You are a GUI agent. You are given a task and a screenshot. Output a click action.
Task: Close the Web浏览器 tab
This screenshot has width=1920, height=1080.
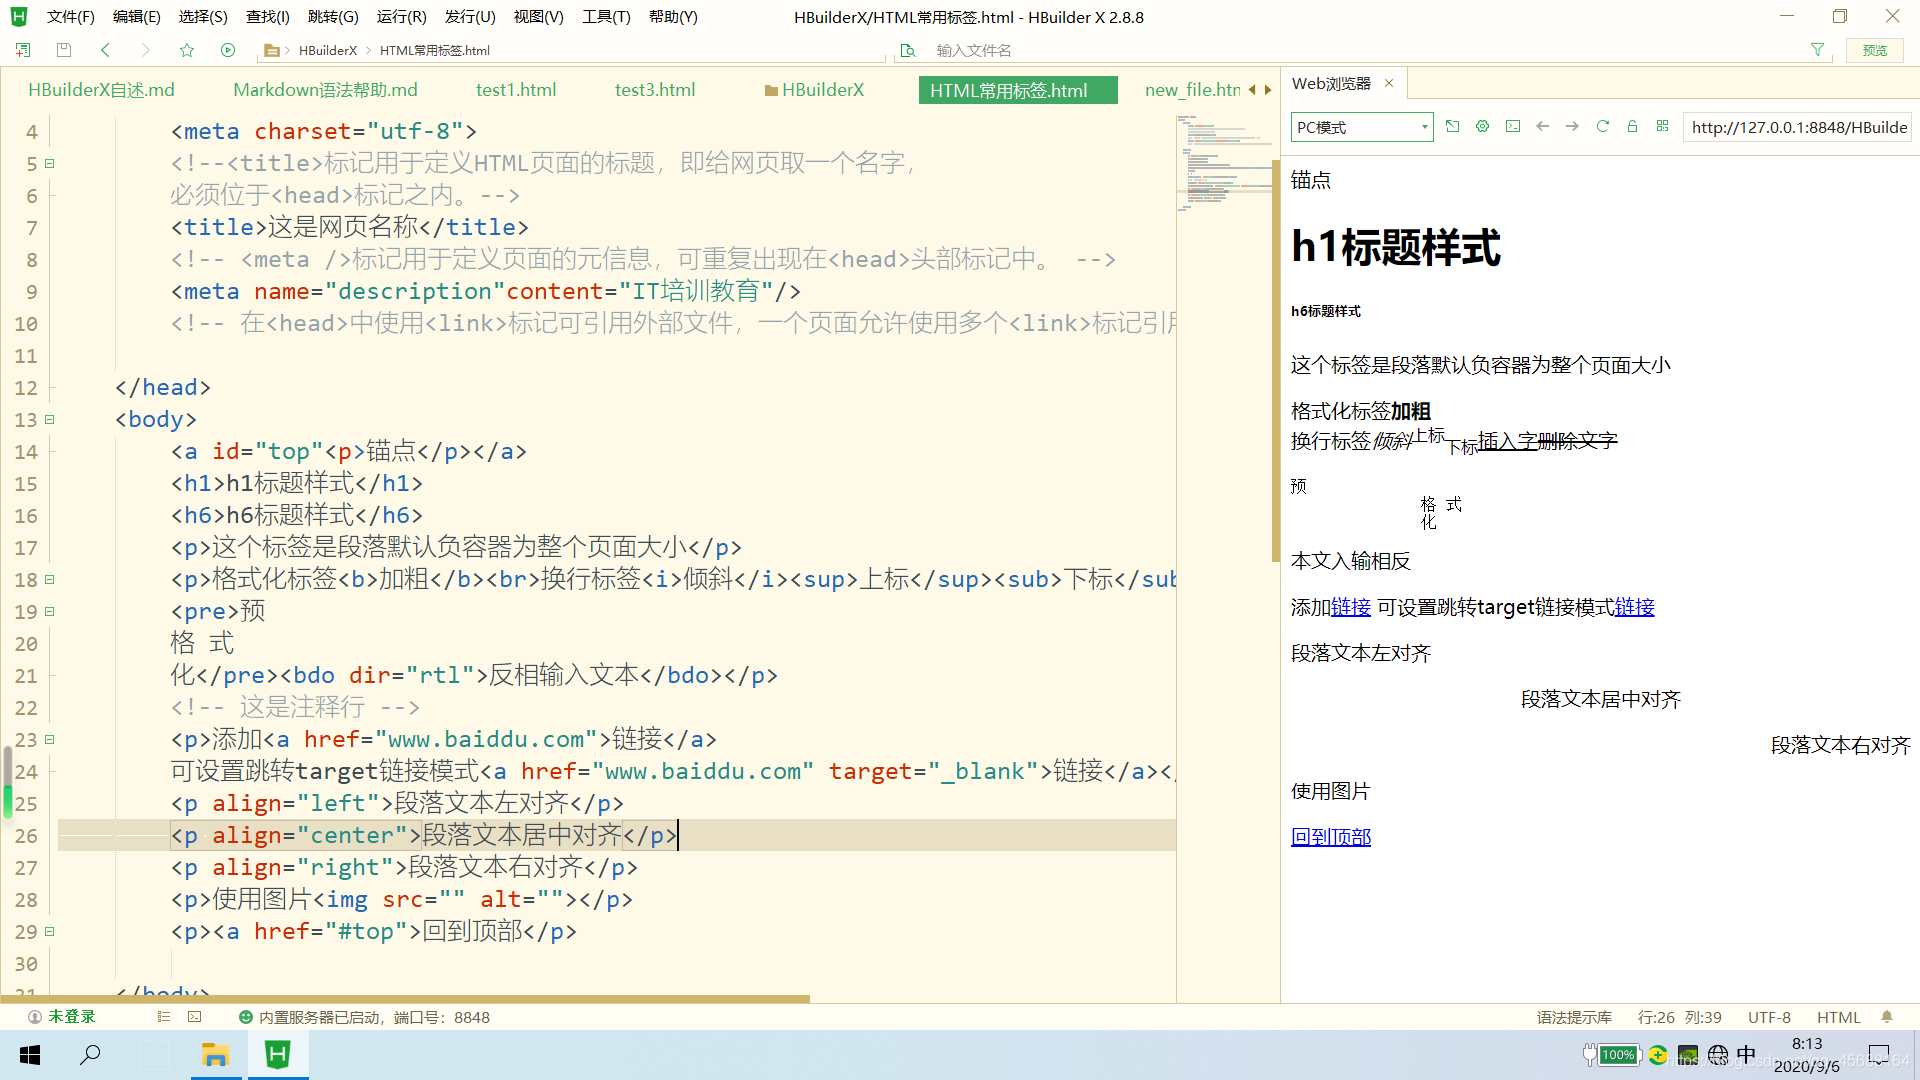pyautogui.click(x=1389, y=83)
